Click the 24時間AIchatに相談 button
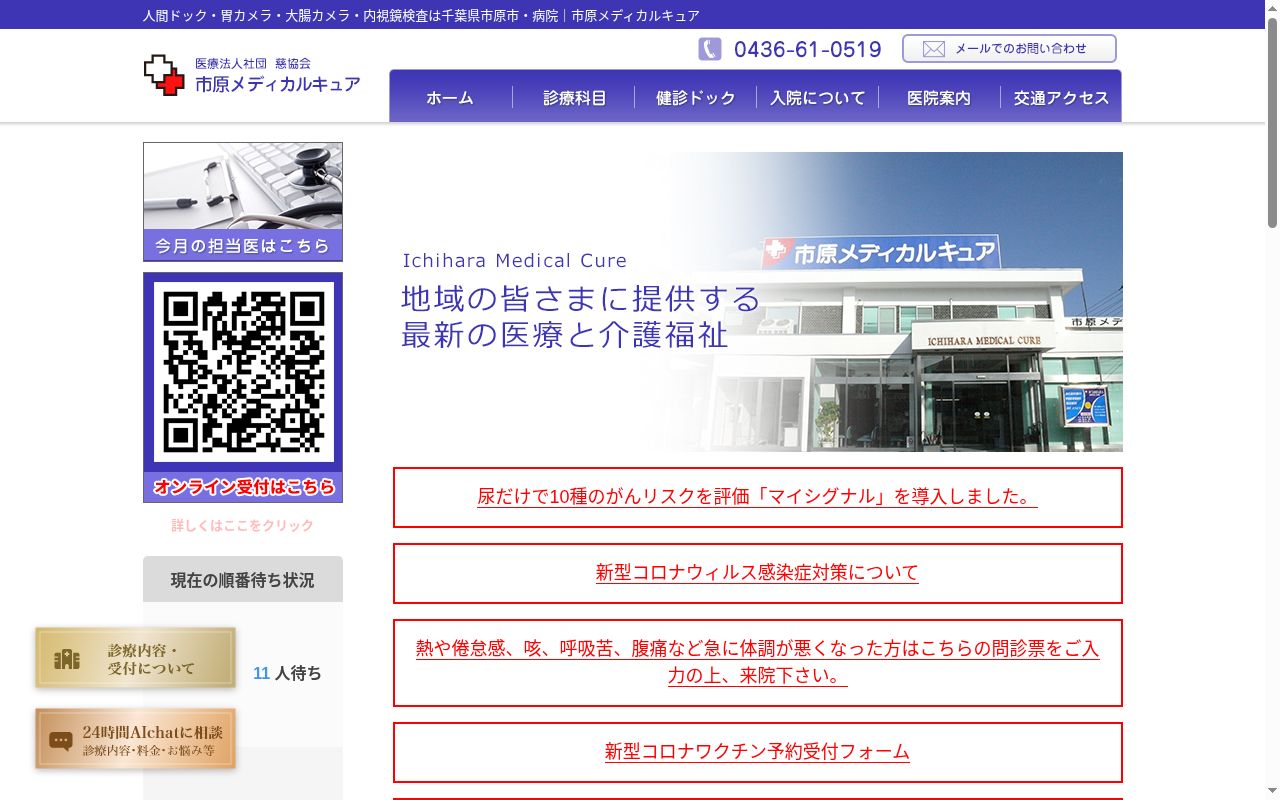The width and height of the screenshot is (1280, 800). (136, 739)
